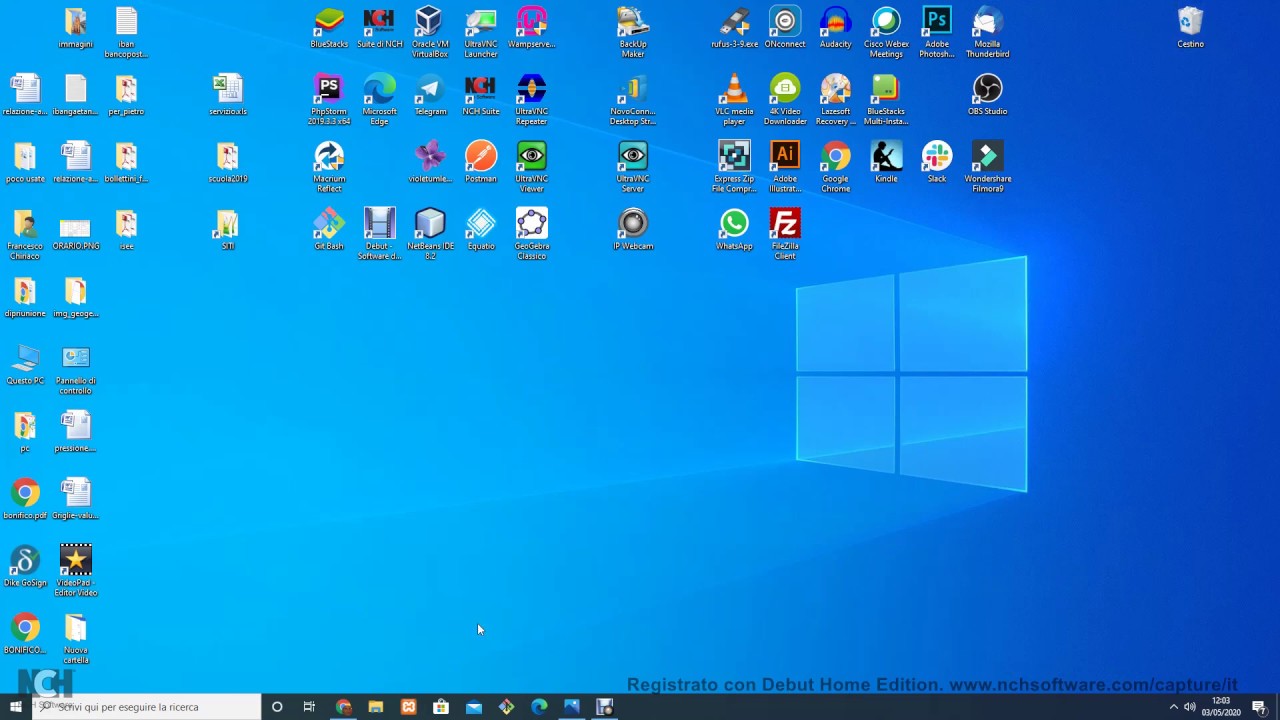Select UltraVNC Viewer icon

coord(531,166)
